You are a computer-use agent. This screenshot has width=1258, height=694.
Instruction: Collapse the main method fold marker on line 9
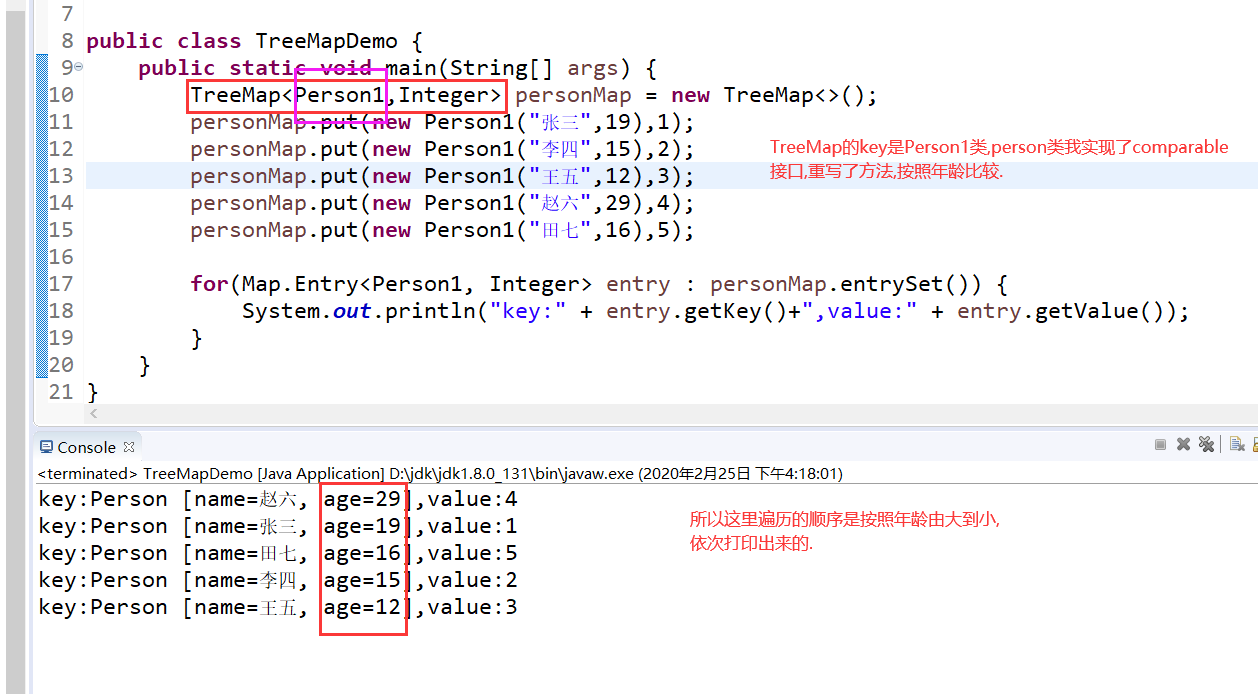(78, 67)
